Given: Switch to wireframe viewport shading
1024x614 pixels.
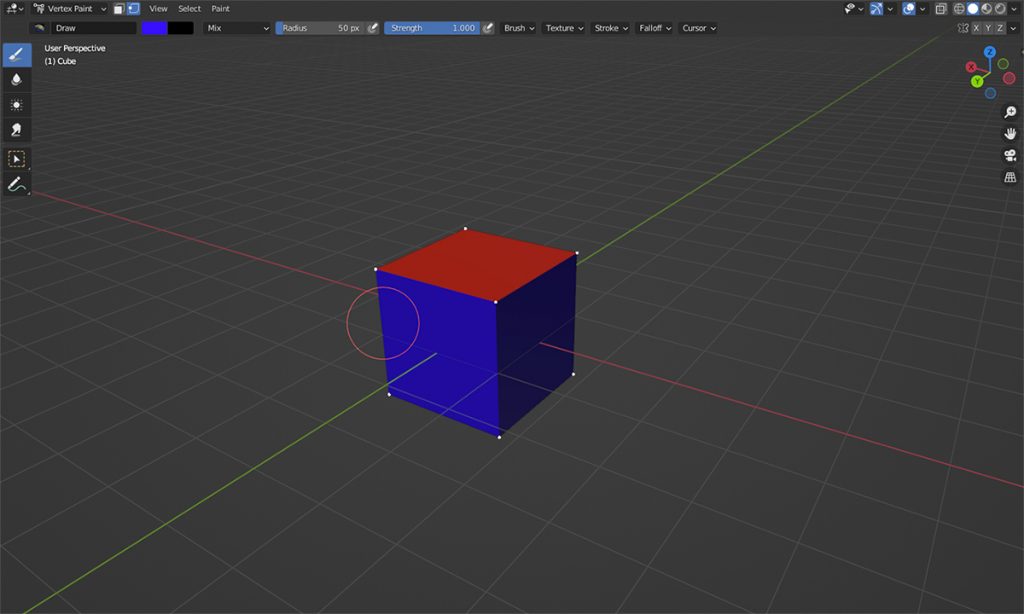Looking at the screenshot, I should point(959,8).
